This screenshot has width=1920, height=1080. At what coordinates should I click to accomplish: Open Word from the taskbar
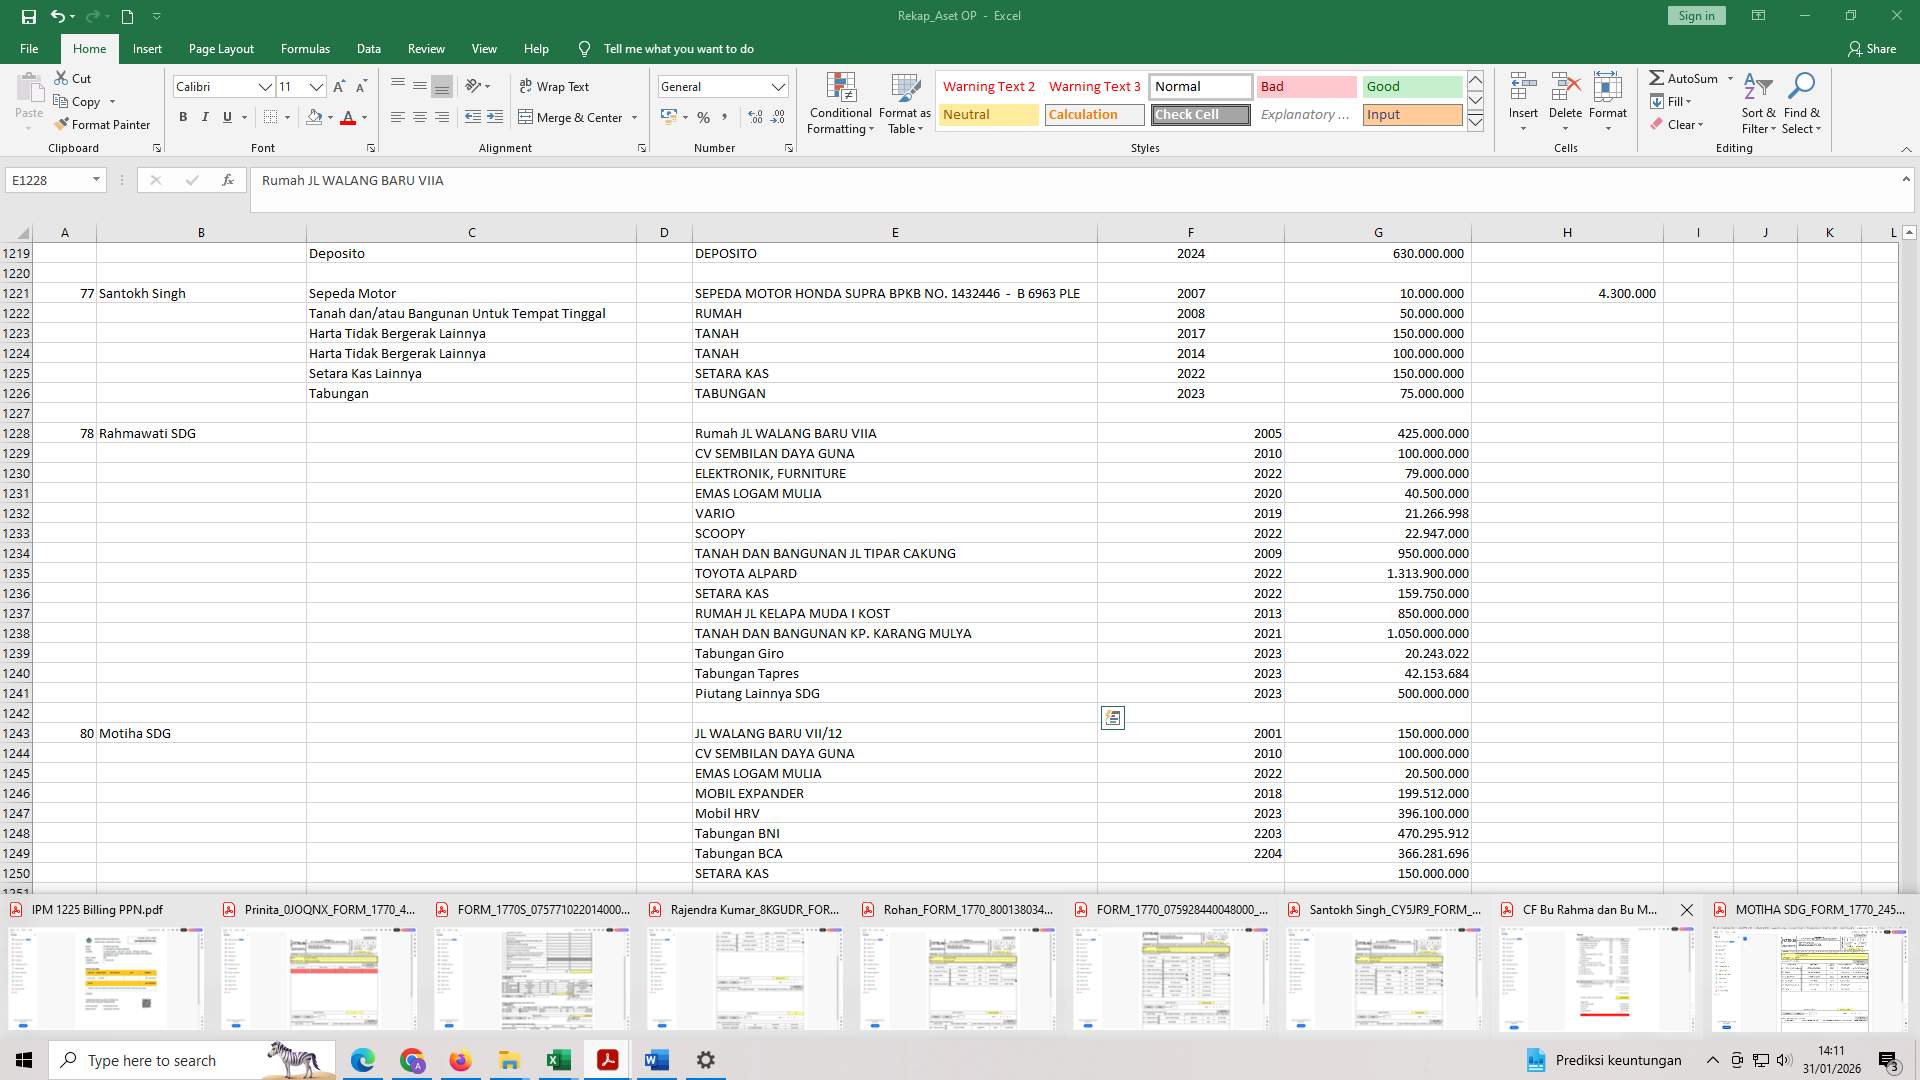[656, 1059]
